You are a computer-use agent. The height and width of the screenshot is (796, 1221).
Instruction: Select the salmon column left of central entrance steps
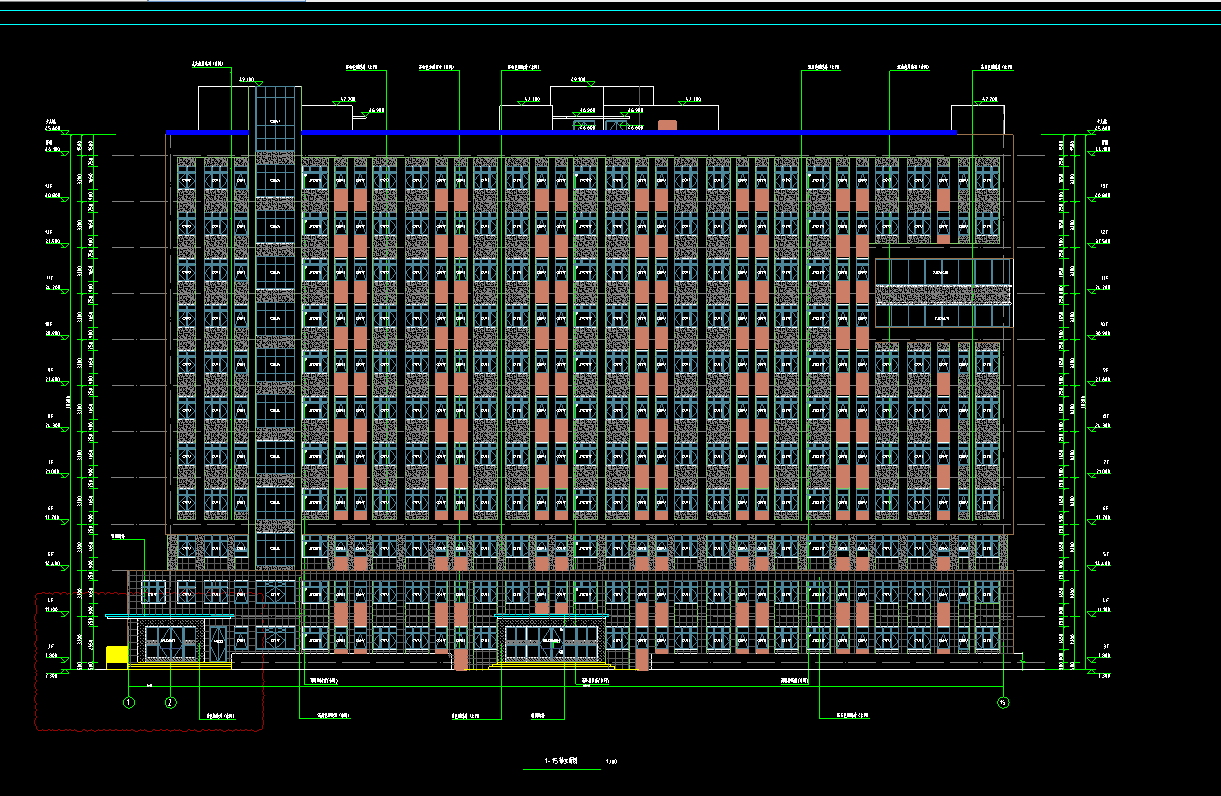(460, 660)
